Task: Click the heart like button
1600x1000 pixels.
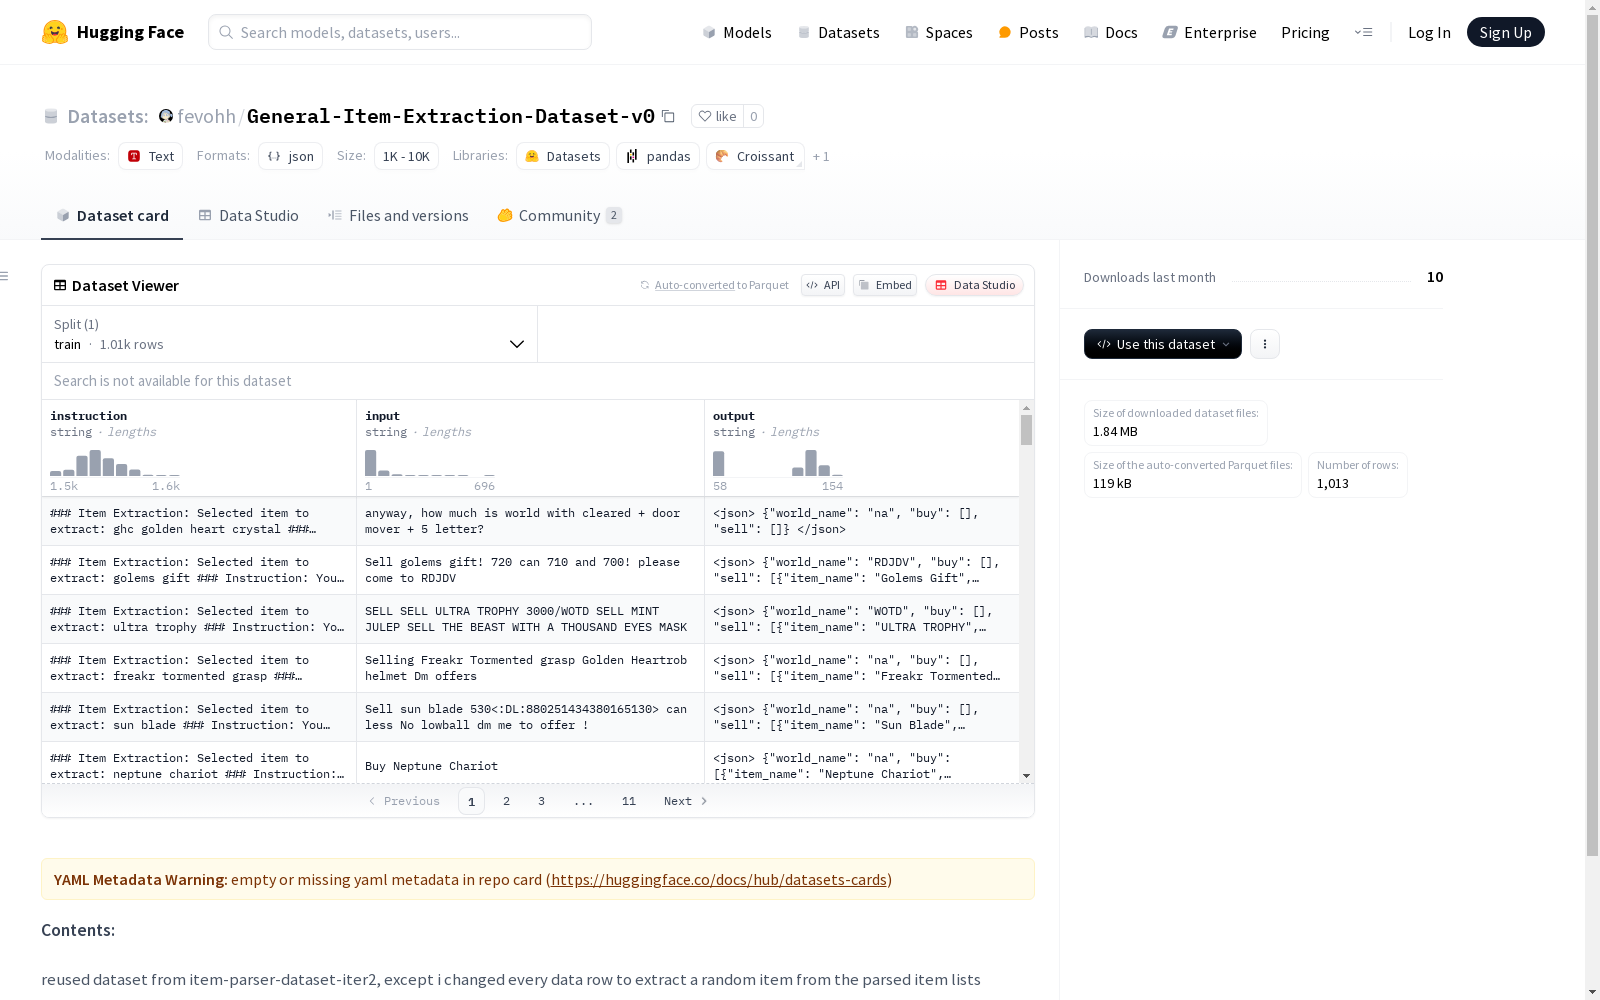Action: [717, 116]
